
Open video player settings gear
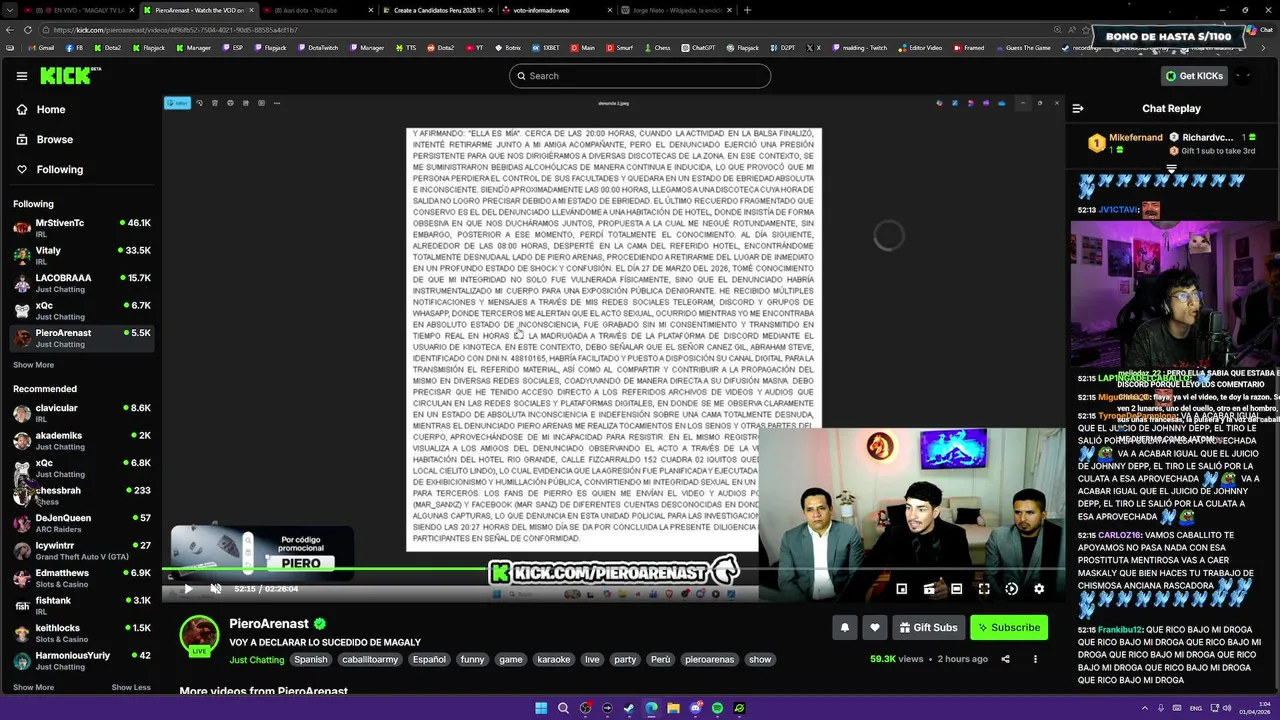tap(1039, 589)
